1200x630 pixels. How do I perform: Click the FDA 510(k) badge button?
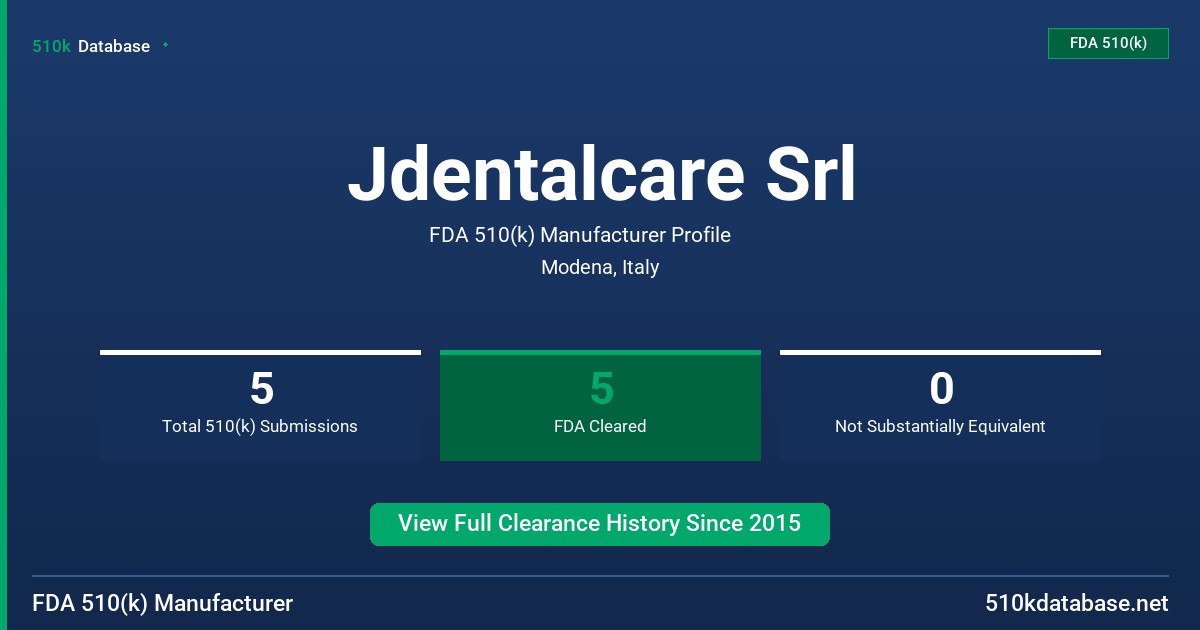[x=1108, y=43]
